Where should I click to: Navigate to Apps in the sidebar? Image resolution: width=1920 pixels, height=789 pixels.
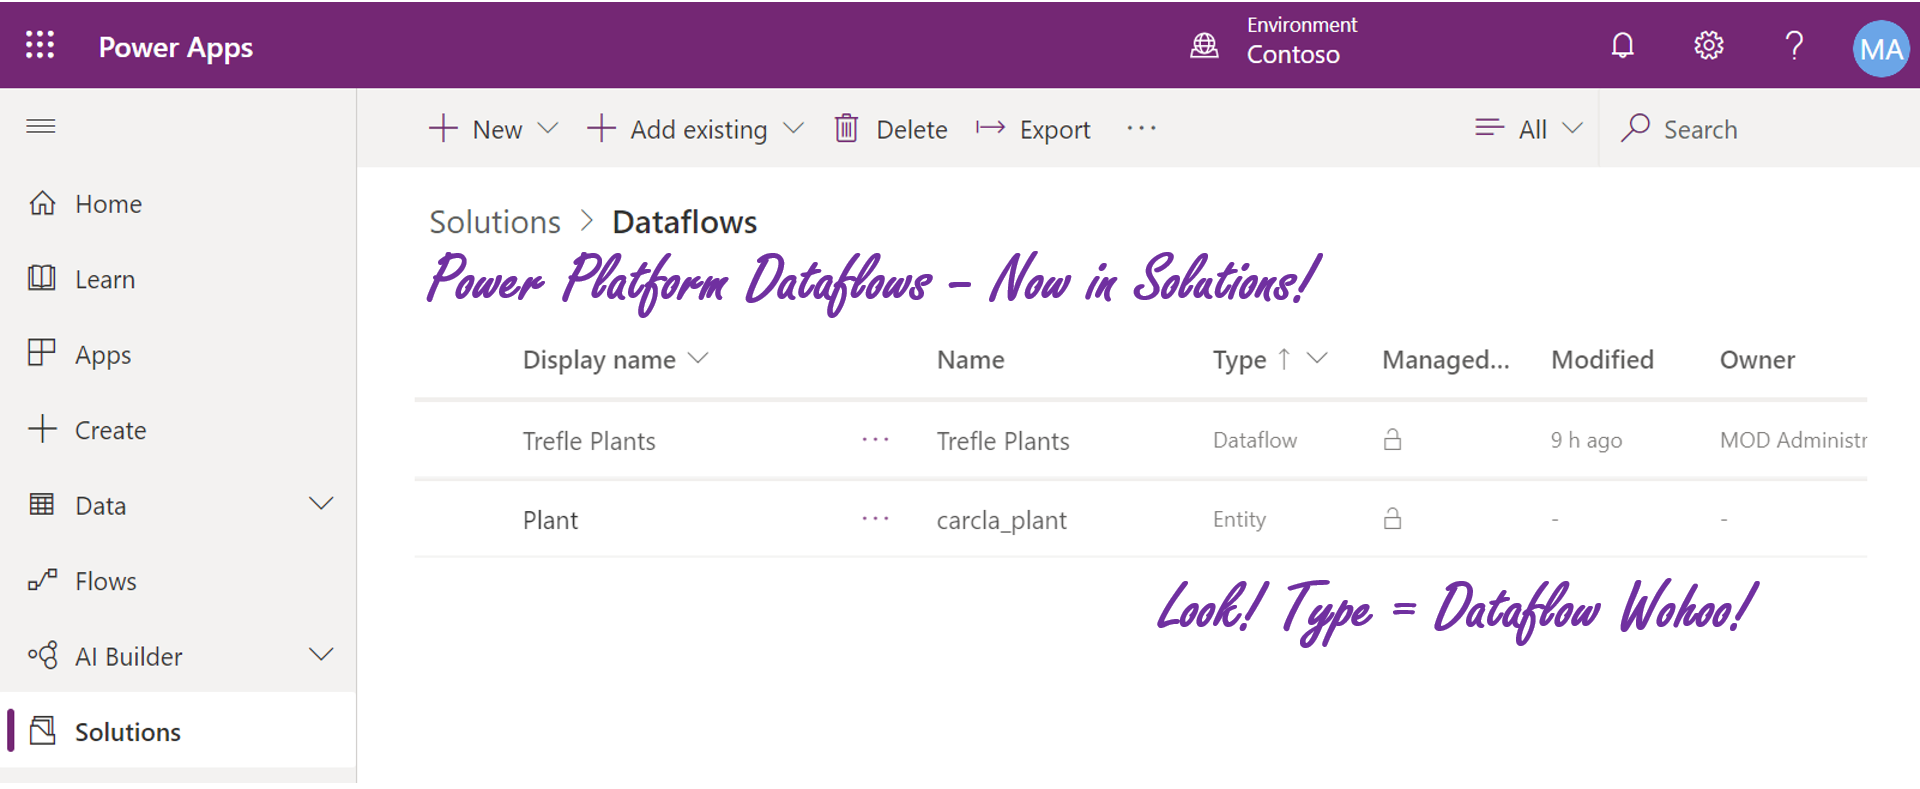pos(103,355)
